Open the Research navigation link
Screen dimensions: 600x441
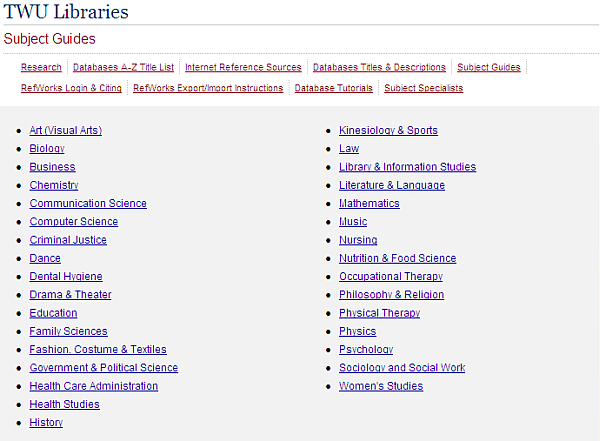[x=41, y=68]
